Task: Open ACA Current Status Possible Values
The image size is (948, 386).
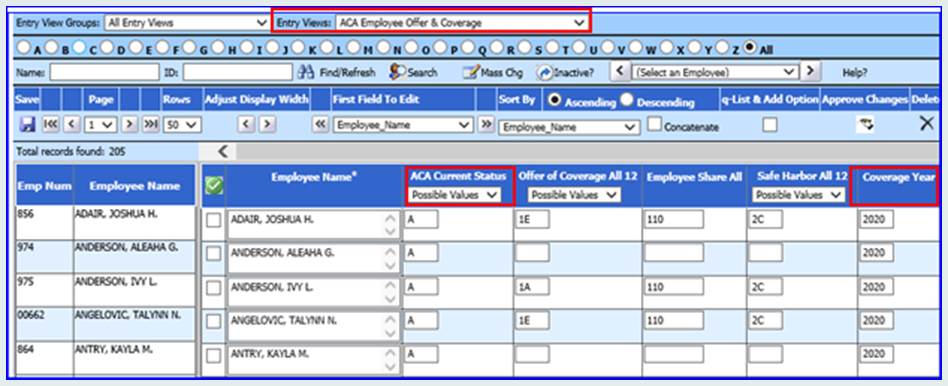Action: (455, 195)
